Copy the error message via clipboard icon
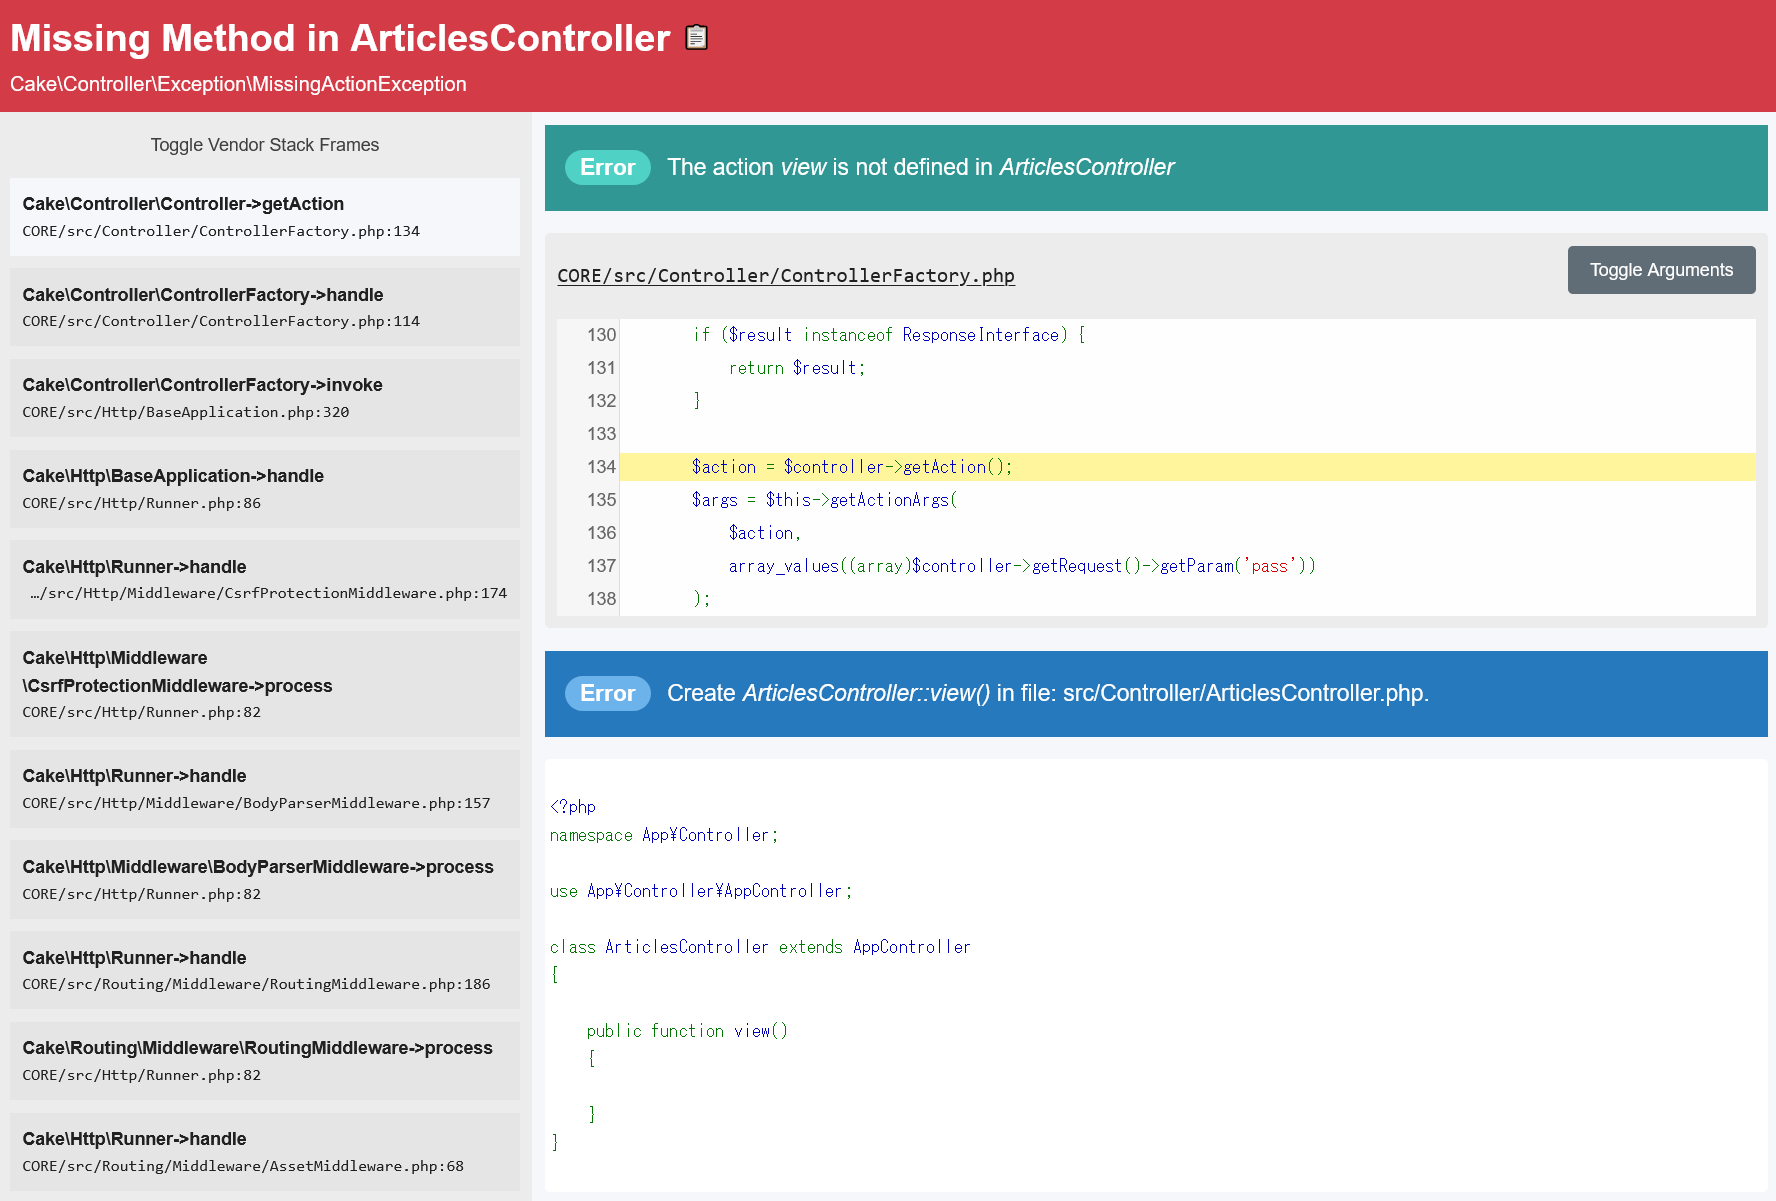 click(x=694, y=37)
